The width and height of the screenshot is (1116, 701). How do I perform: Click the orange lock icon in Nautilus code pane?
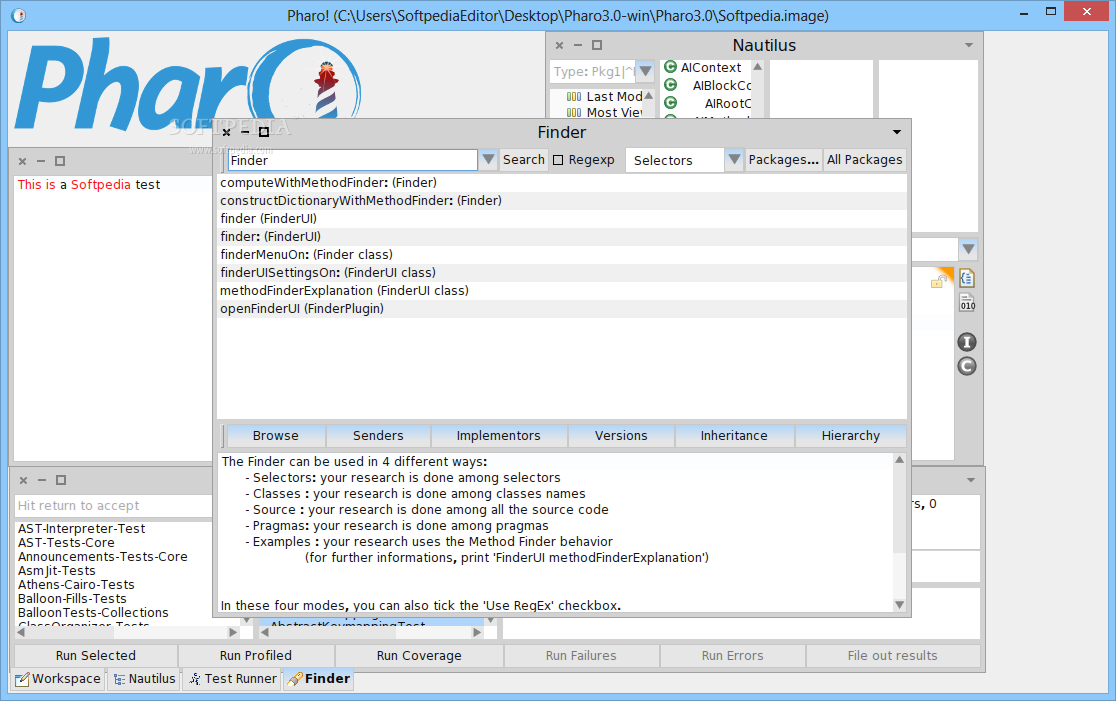pos(939,280)
